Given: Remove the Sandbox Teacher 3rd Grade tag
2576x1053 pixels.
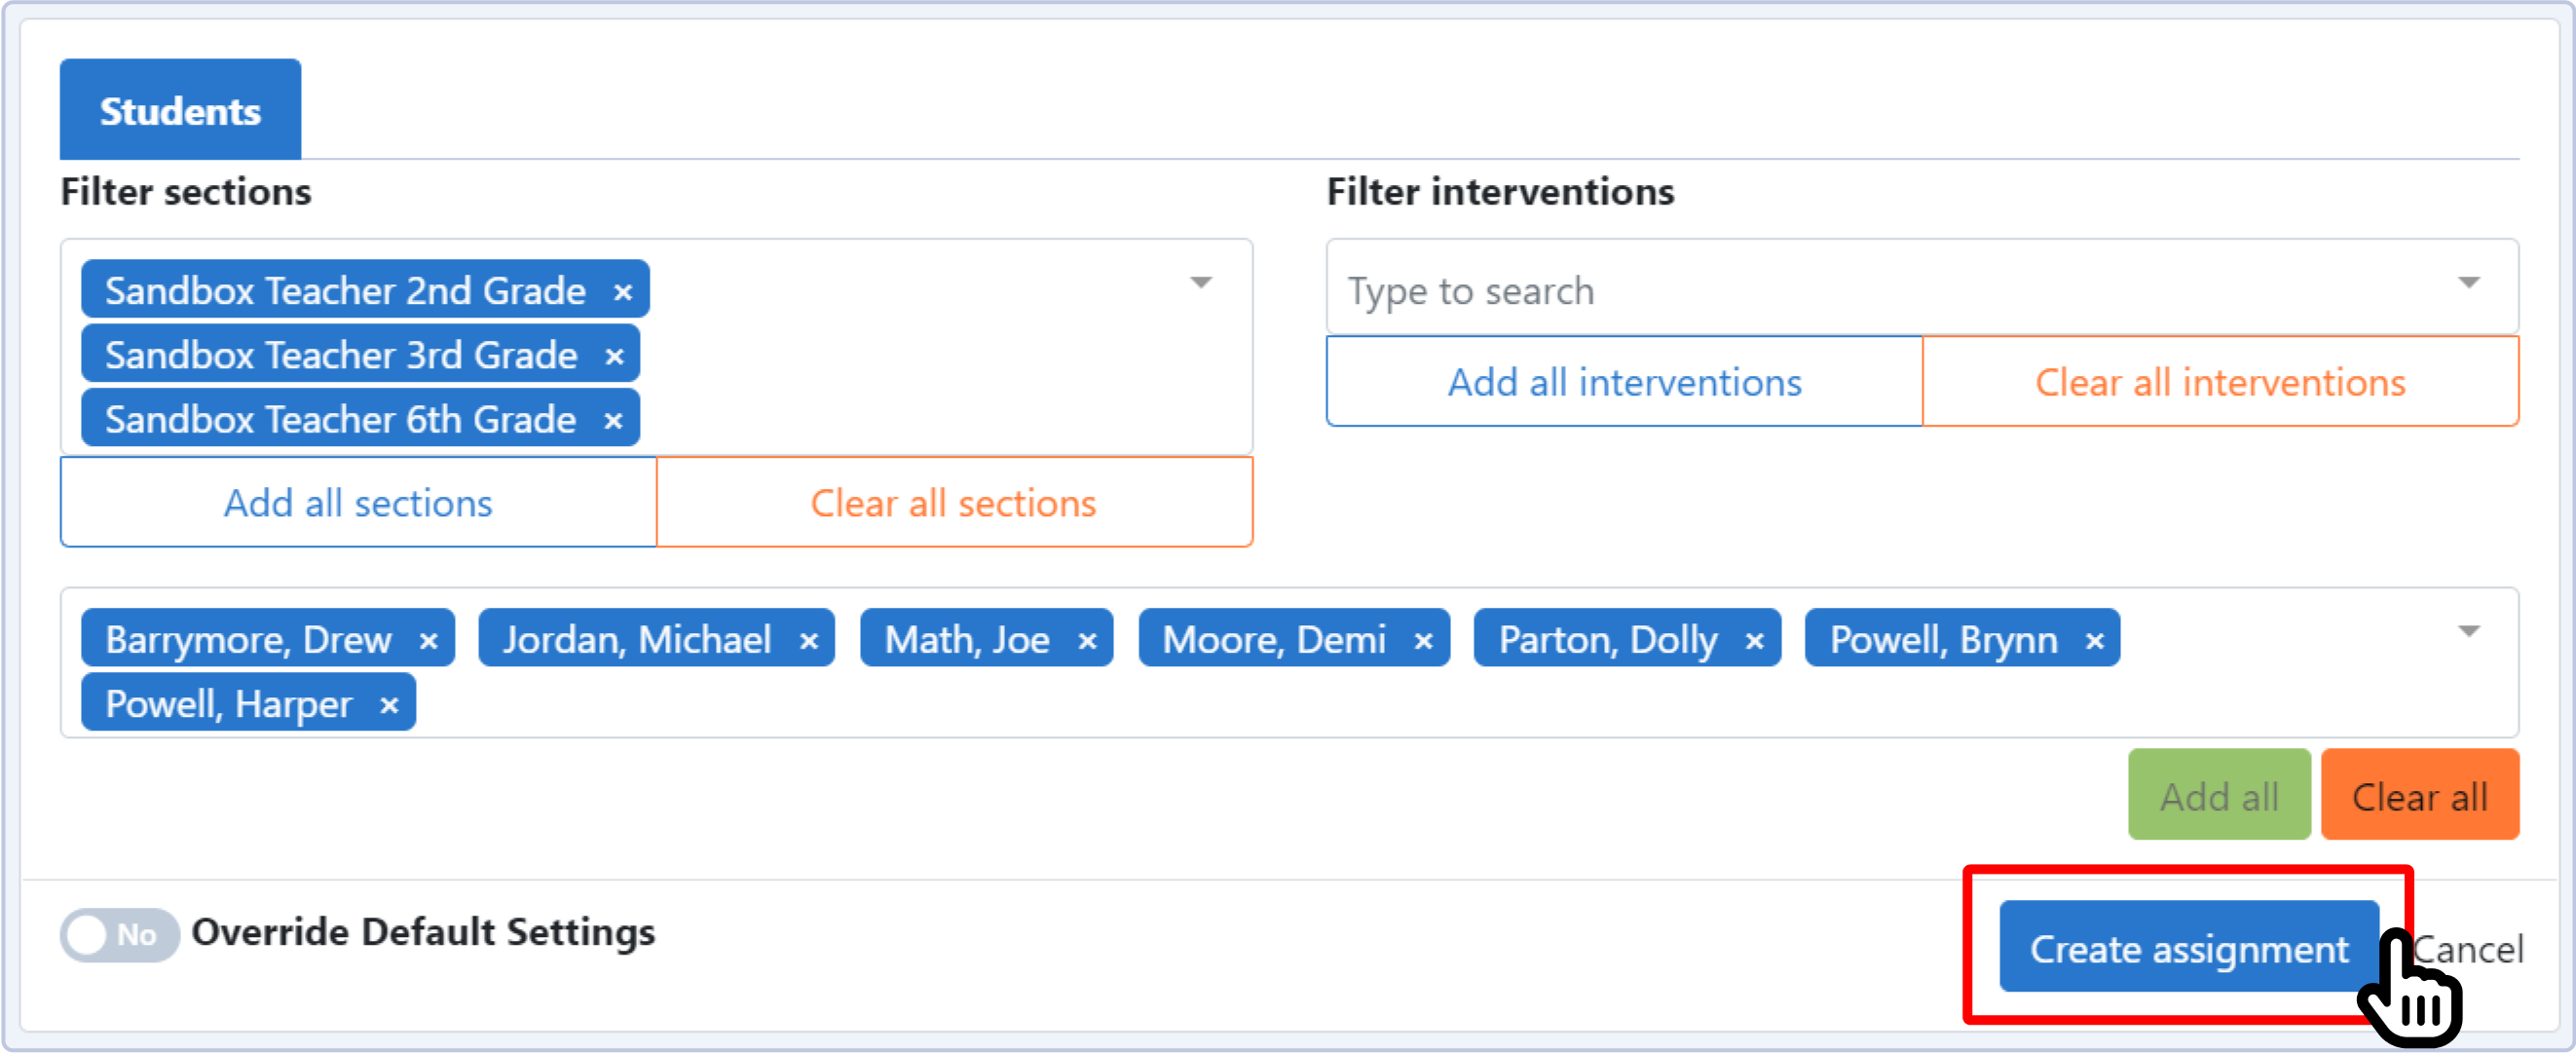Looking at the screenshot, I should (x=614, y=356).
